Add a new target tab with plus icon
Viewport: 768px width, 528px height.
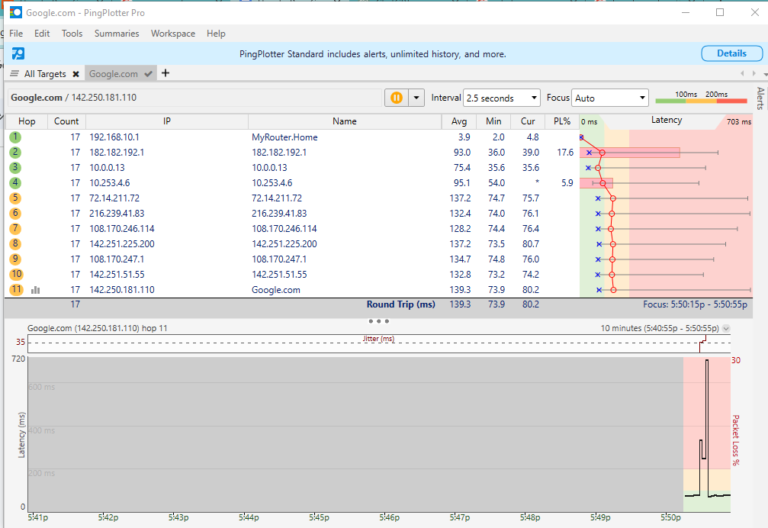[x=166, y=73]
